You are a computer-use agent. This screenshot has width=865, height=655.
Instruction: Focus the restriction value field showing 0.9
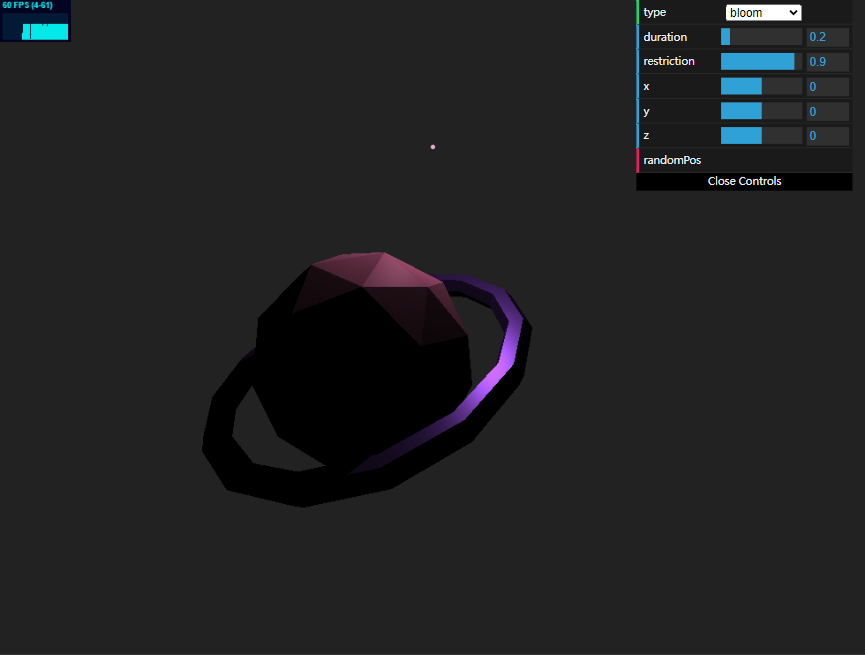pos(828,61)
